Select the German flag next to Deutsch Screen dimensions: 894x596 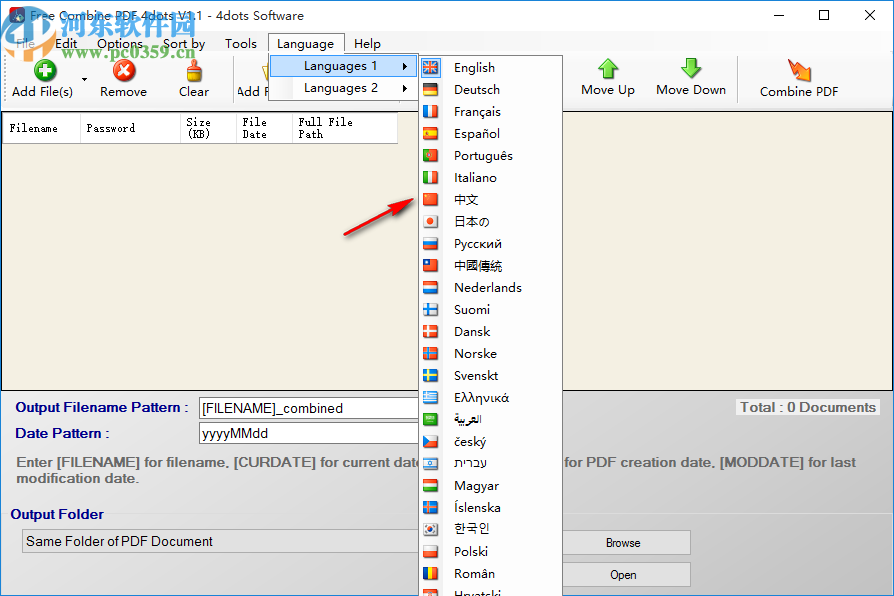pos(430,90)
